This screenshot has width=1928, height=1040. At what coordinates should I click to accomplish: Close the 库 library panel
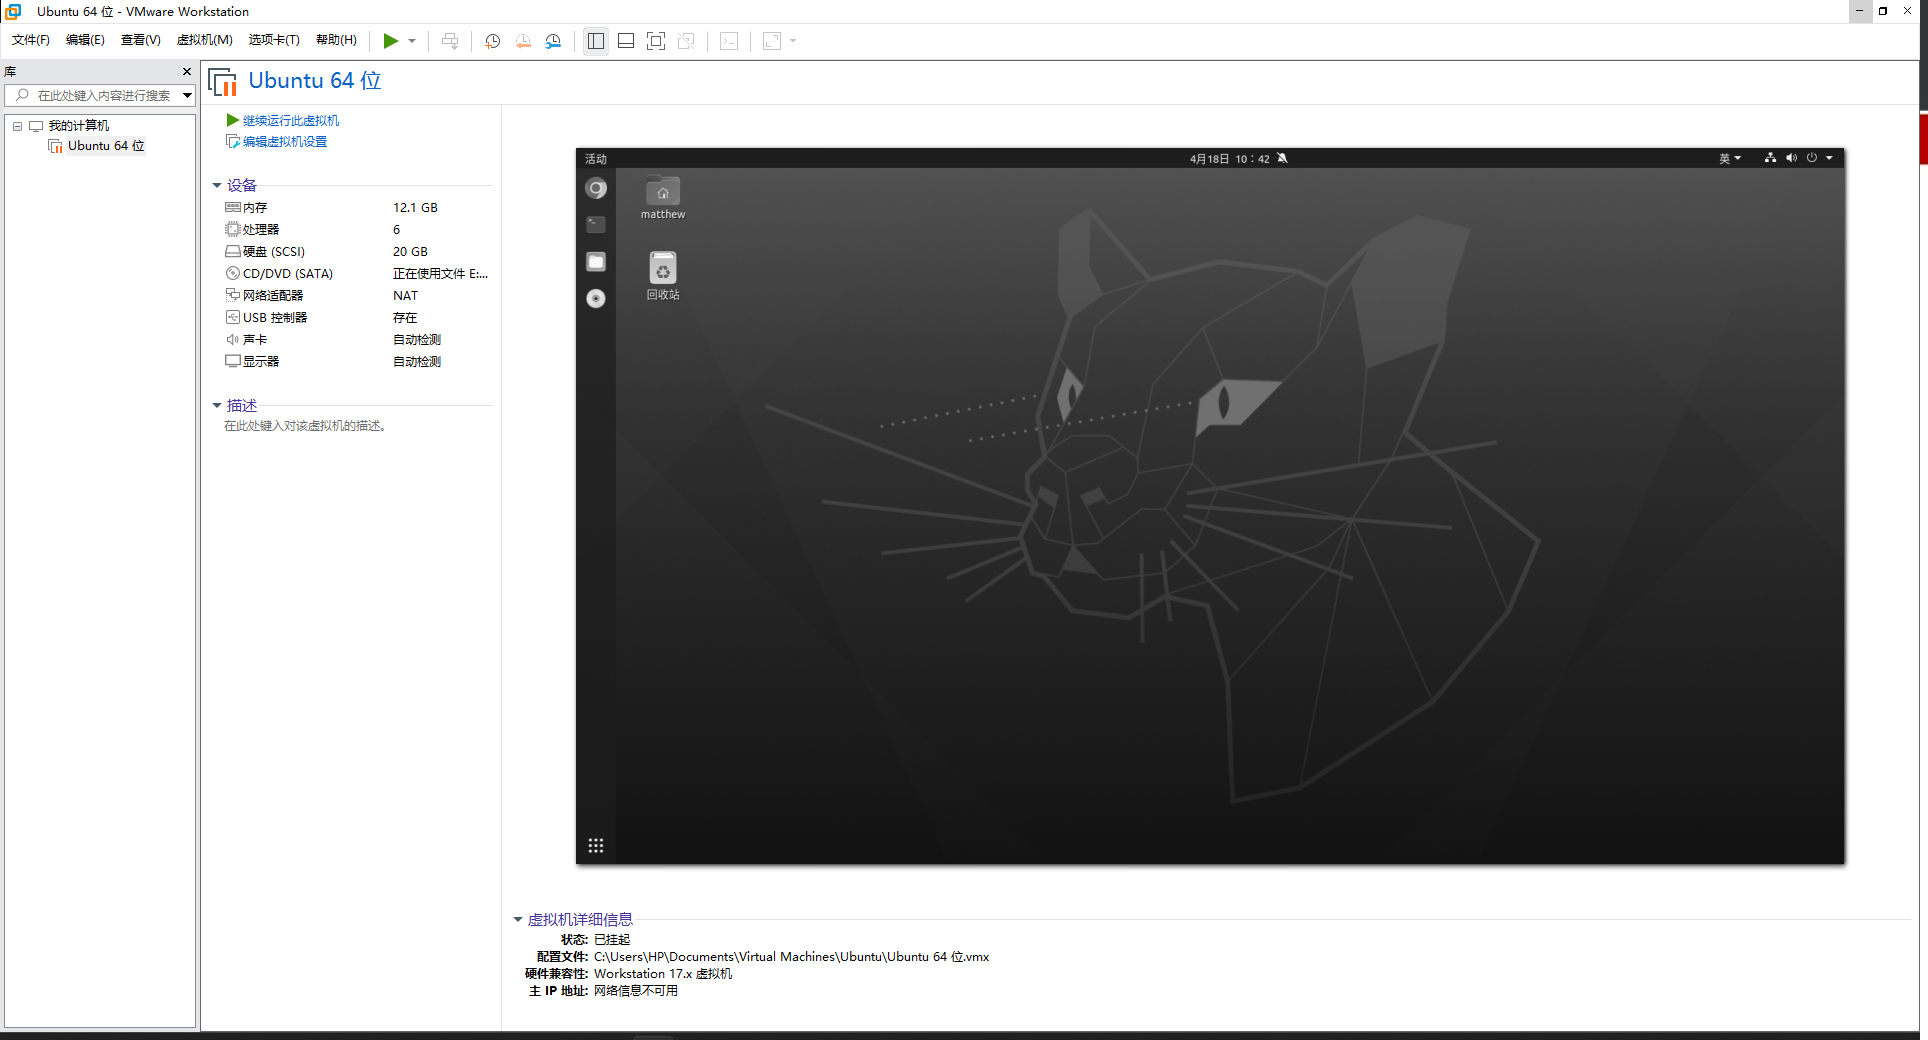187,72
